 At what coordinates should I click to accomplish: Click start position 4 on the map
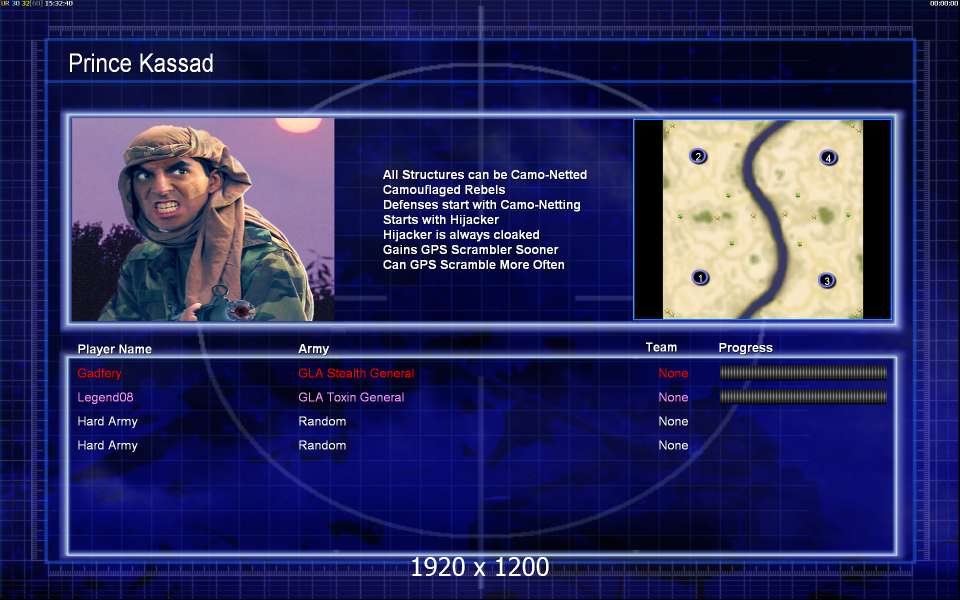(828, 158)
